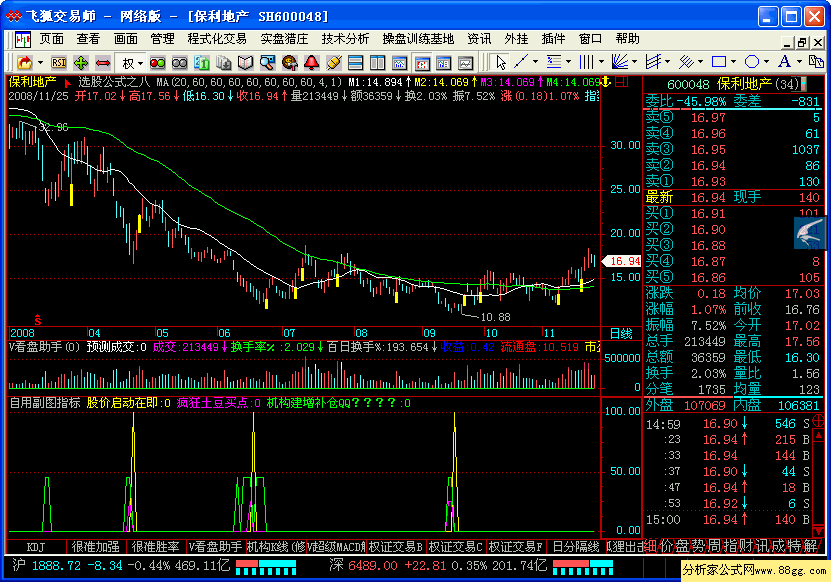831x582 pixels.
Task: Toggle the red-green lights icon
Action: click(157, 63)
